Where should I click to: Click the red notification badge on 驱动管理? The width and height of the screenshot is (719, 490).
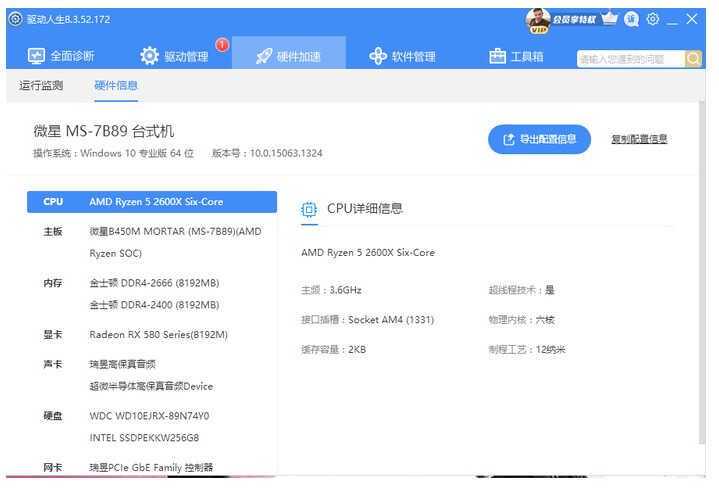pos(222,44)
